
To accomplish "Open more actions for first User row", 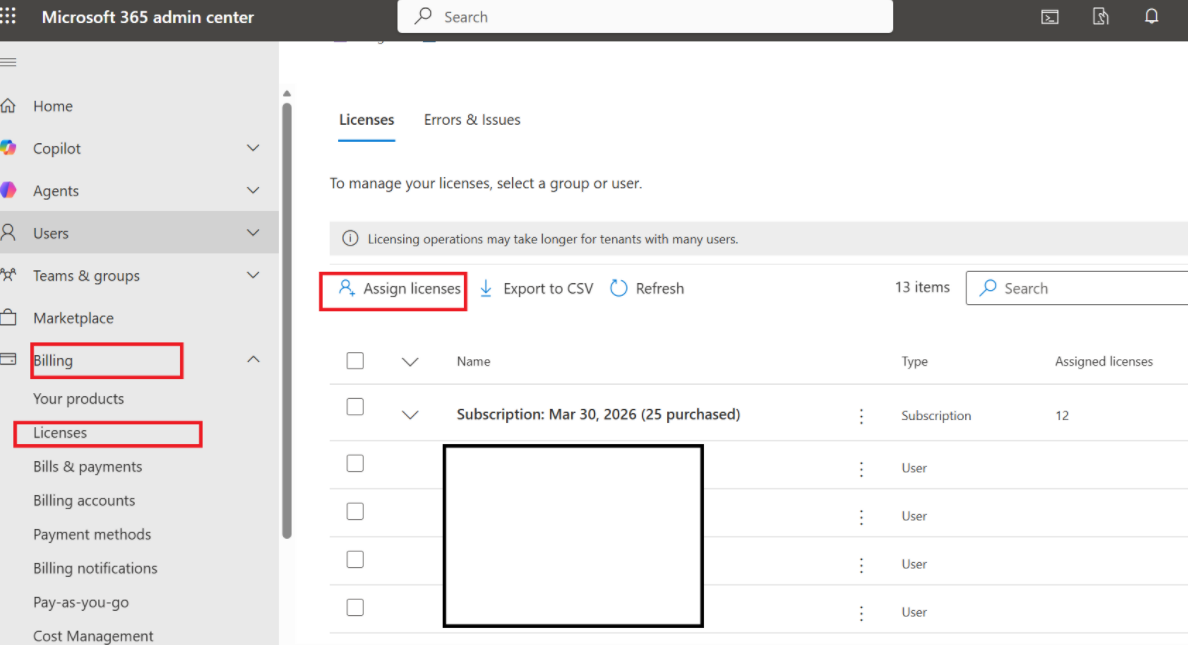I will click(x=861, y=469).
